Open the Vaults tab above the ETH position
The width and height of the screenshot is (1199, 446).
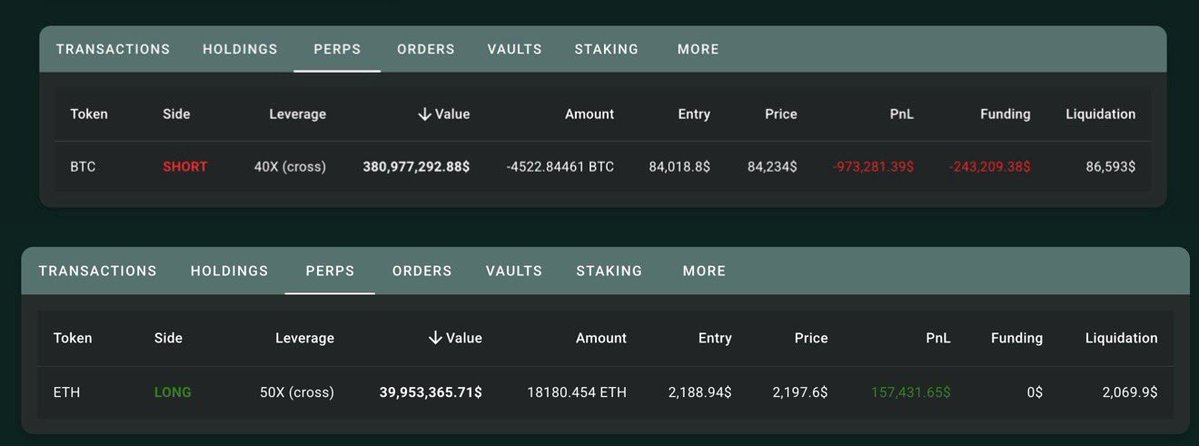[514, 271]
